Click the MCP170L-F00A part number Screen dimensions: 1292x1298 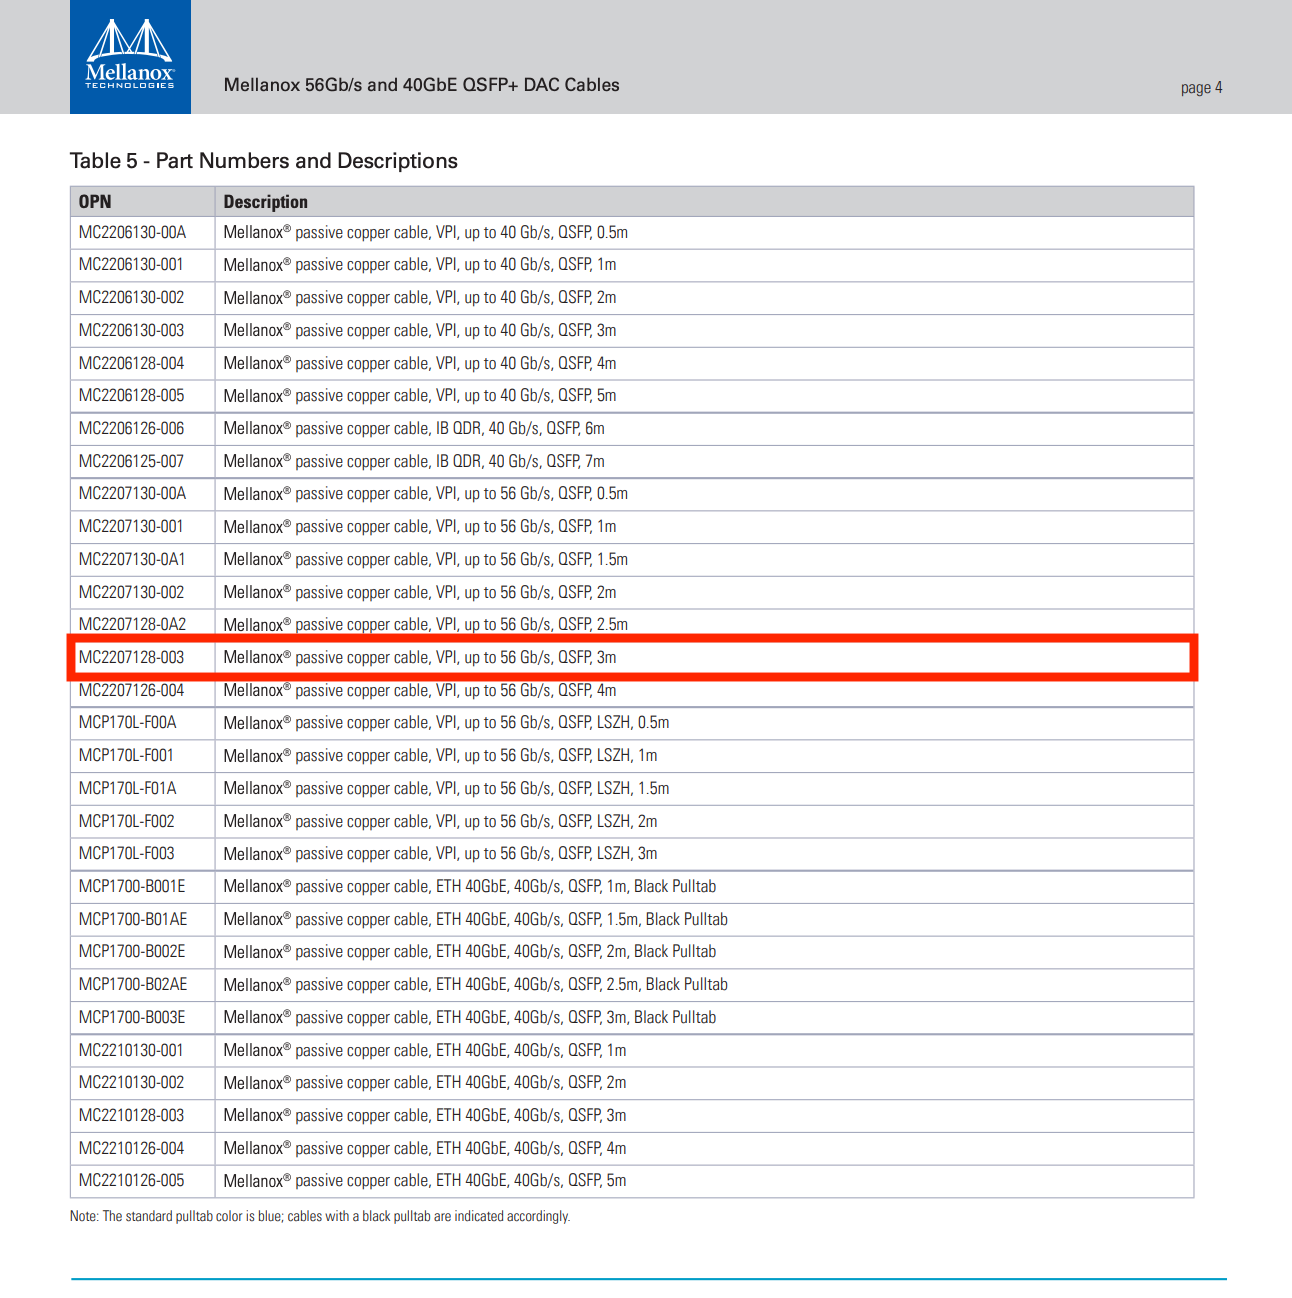(127, 723)
